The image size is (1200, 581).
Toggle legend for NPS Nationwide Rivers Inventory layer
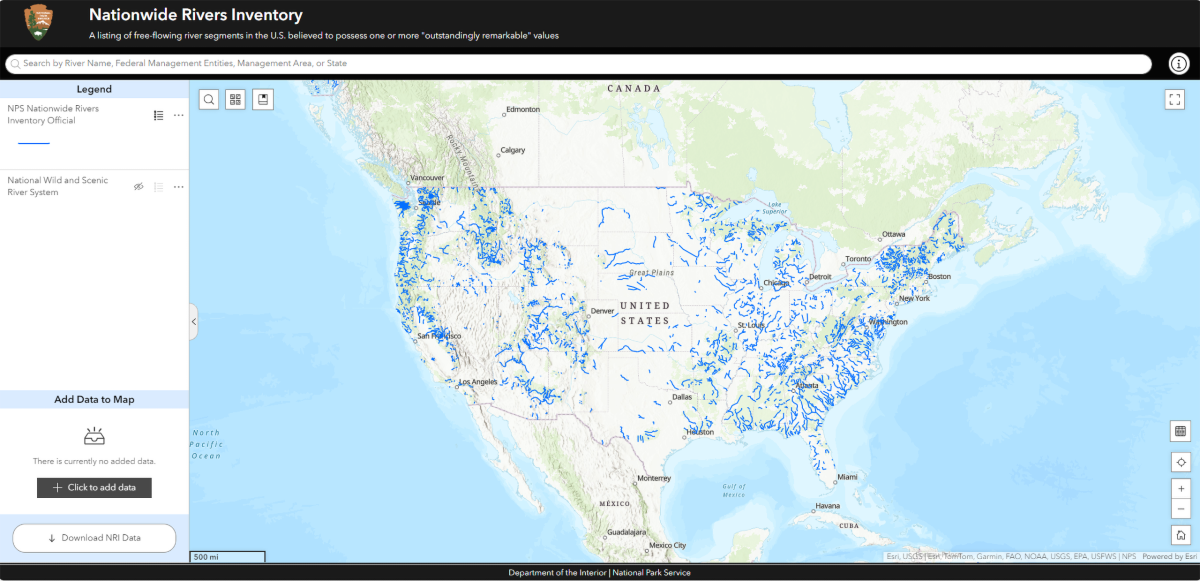pyautogui.click(x=158, y=115)
